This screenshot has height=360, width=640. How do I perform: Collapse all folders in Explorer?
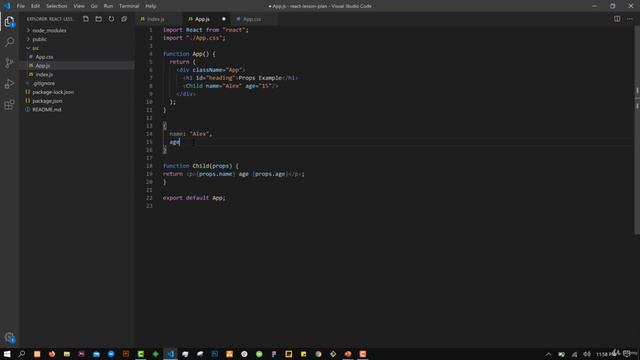point(124,19)
